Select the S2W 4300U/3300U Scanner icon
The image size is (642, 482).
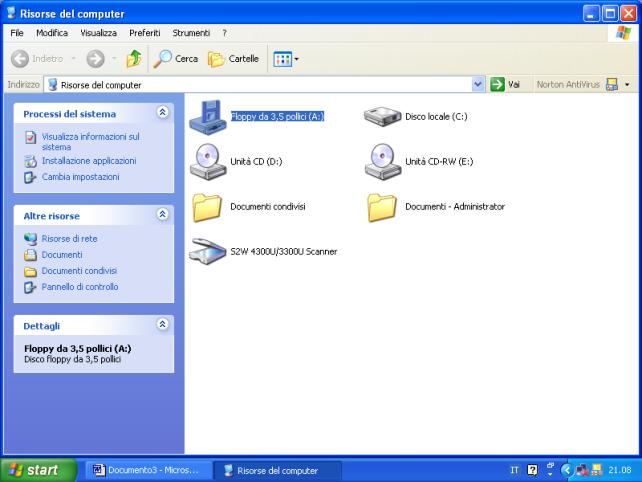[x=208, y=251]
